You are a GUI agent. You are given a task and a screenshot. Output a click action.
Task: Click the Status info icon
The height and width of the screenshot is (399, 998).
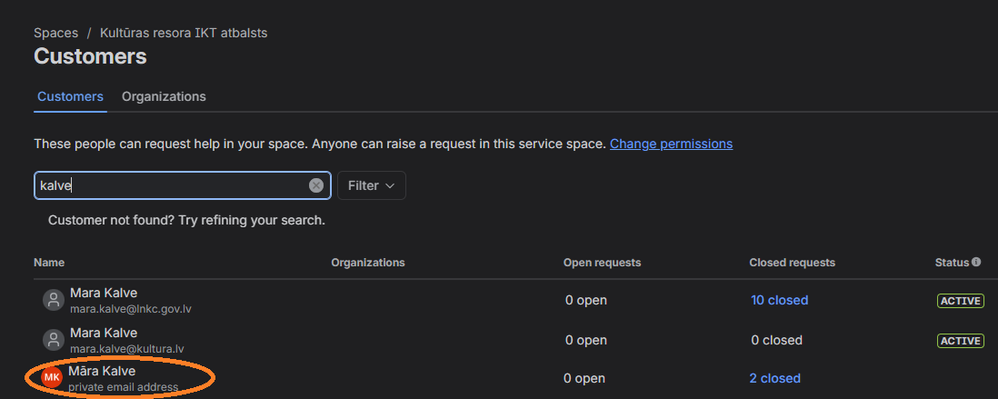coord(976,262)
